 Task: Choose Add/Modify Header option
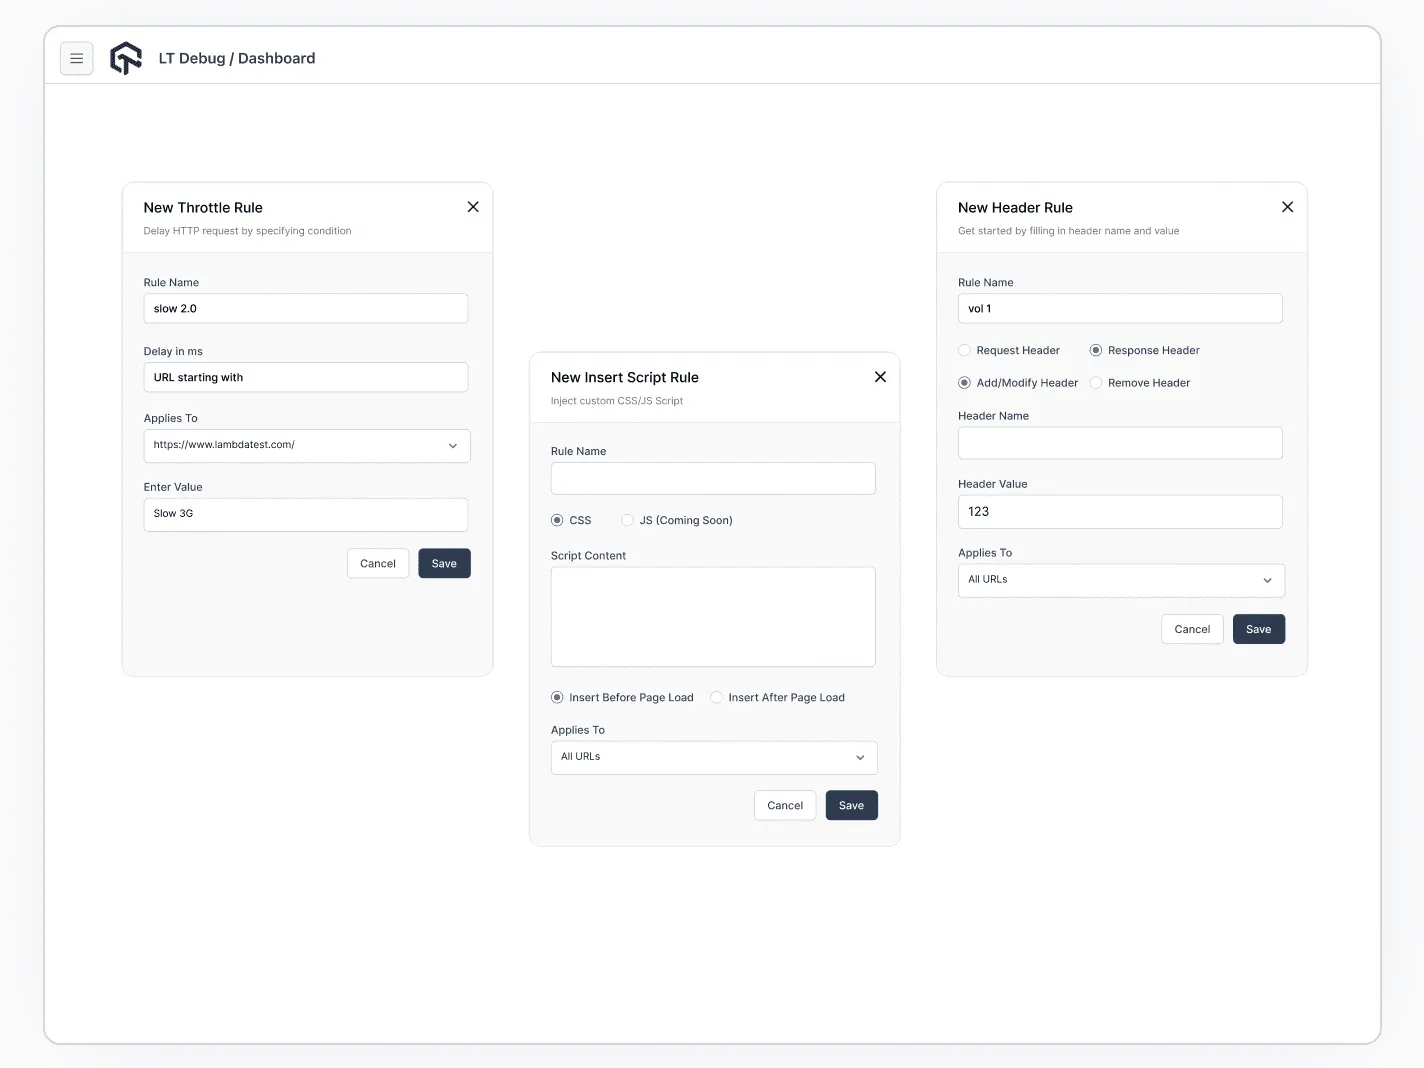pos(964,383)
